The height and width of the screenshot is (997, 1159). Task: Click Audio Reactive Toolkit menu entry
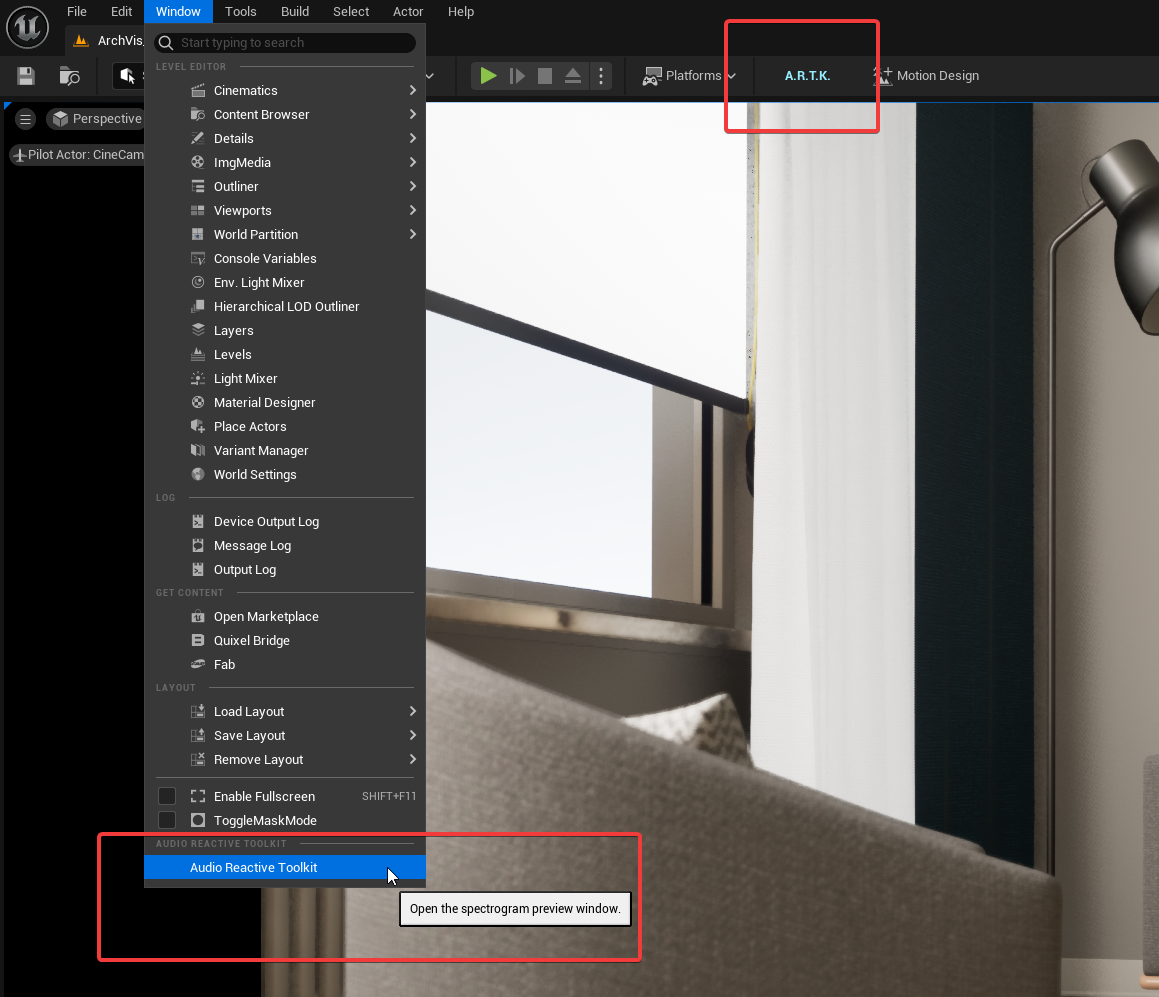coord(285,868)
